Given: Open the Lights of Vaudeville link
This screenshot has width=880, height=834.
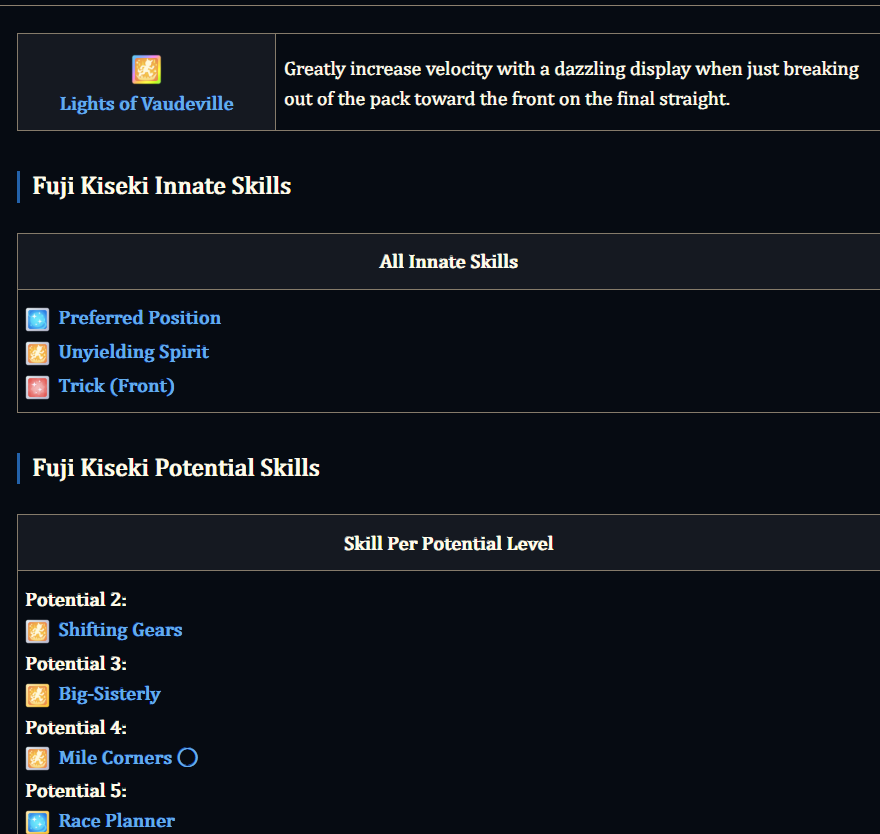Looking at the screenshot, I should click(x=146, y=104).
